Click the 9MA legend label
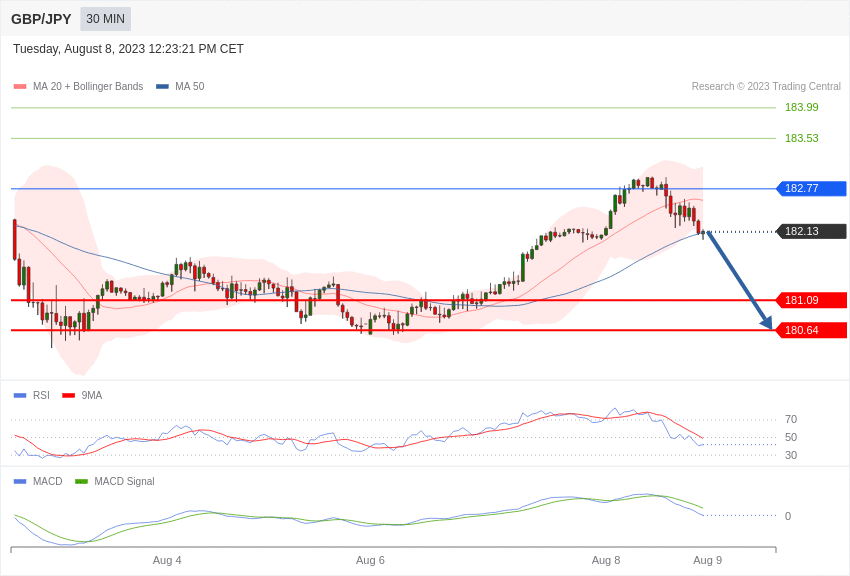This screenshot has width=850, height=576. (x=92, y=396)
